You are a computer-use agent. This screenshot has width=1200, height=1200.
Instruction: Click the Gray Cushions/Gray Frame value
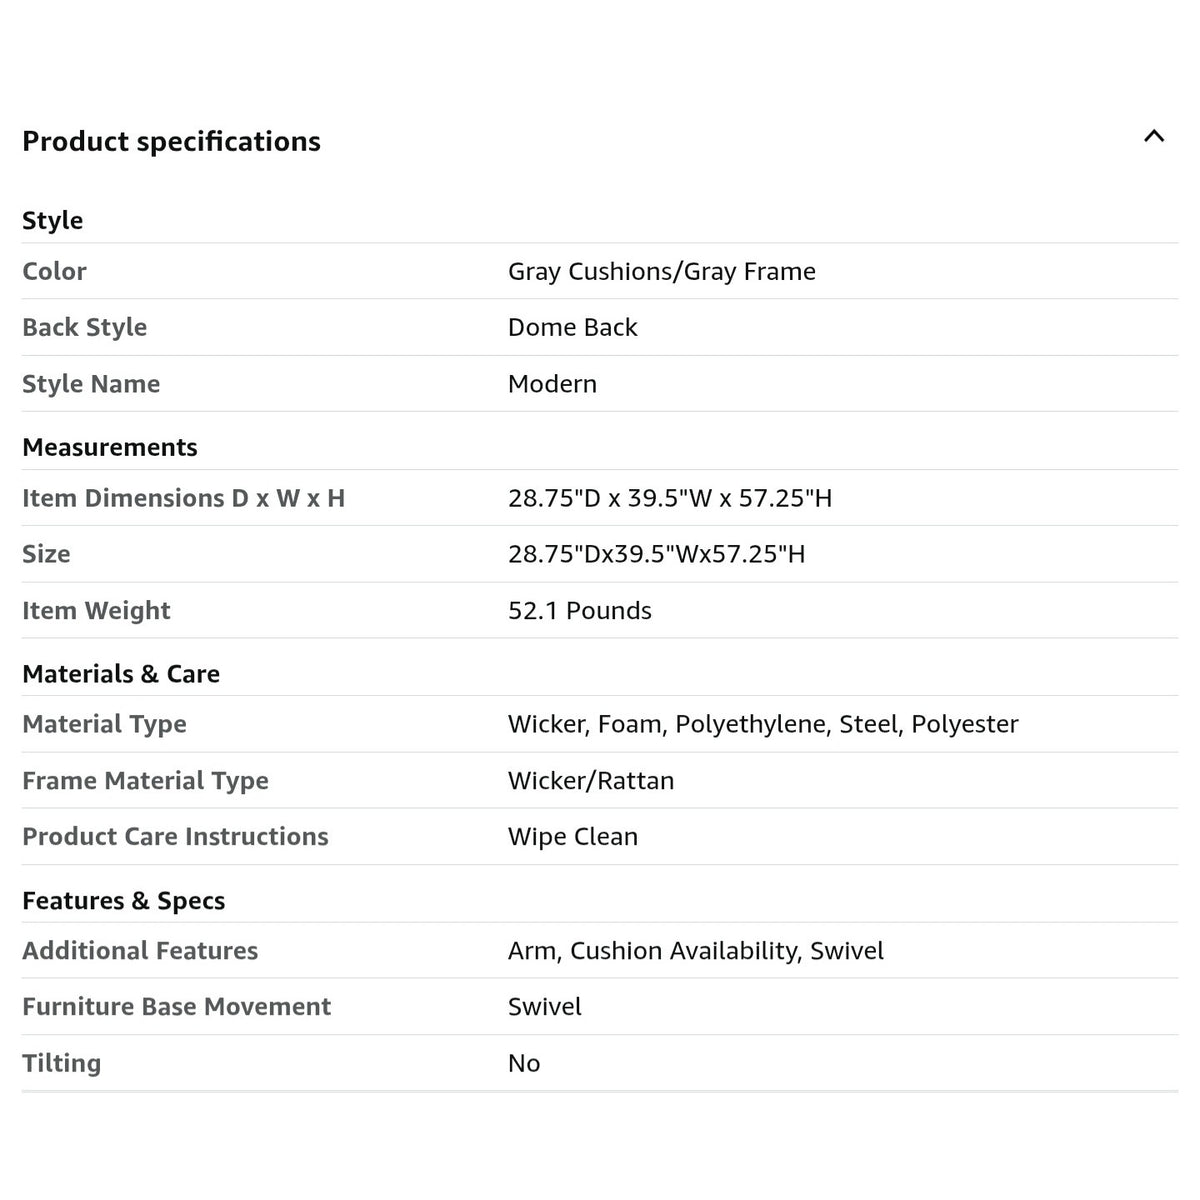coord(661,272)
